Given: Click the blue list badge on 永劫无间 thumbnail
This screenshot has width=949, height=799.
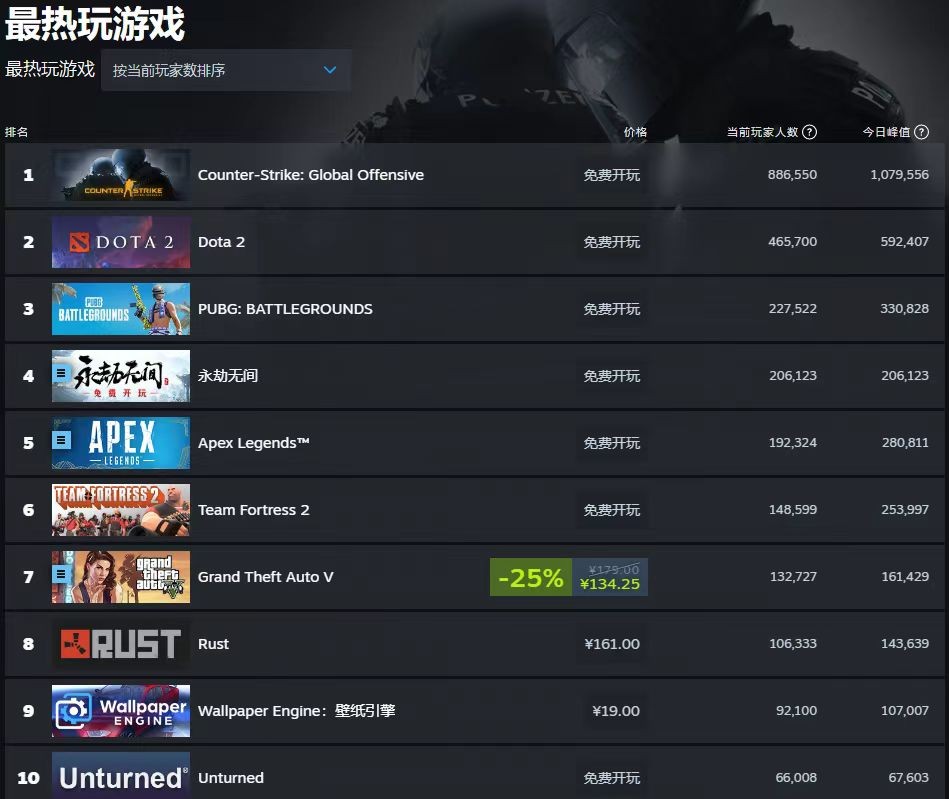Looking at the screenshot, I should coord(61,373).
